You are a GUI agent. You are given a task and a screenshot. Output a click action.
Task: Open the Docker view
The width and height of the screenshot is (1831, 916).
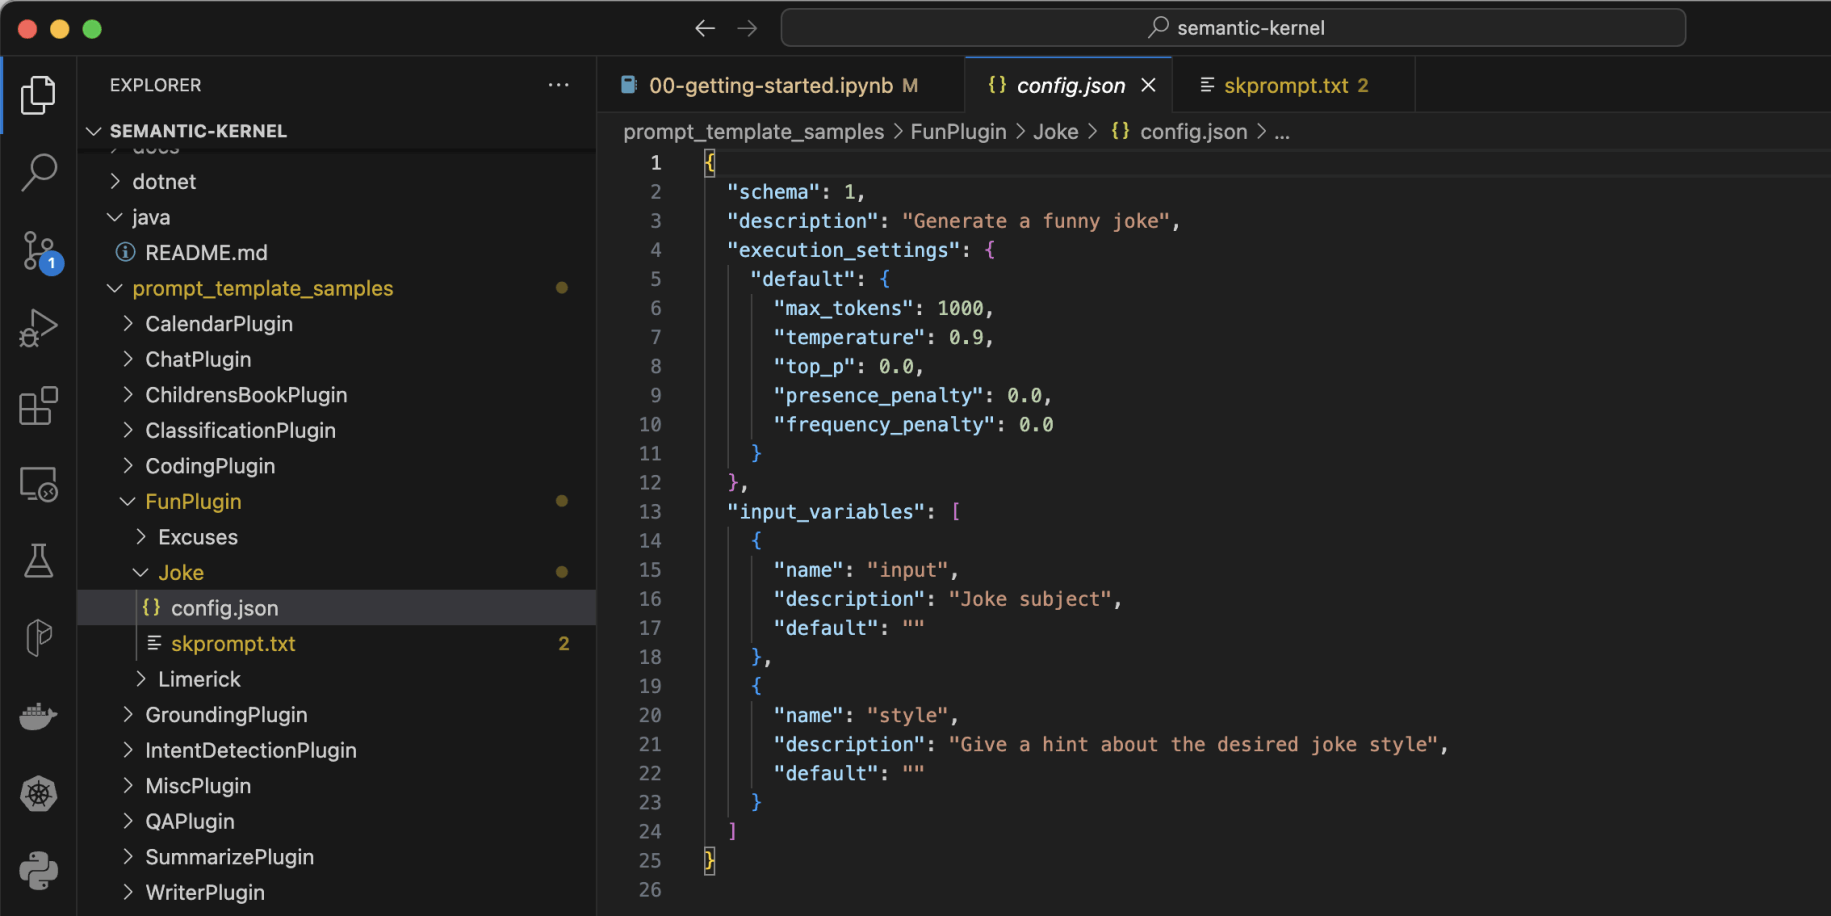(38, 716)
